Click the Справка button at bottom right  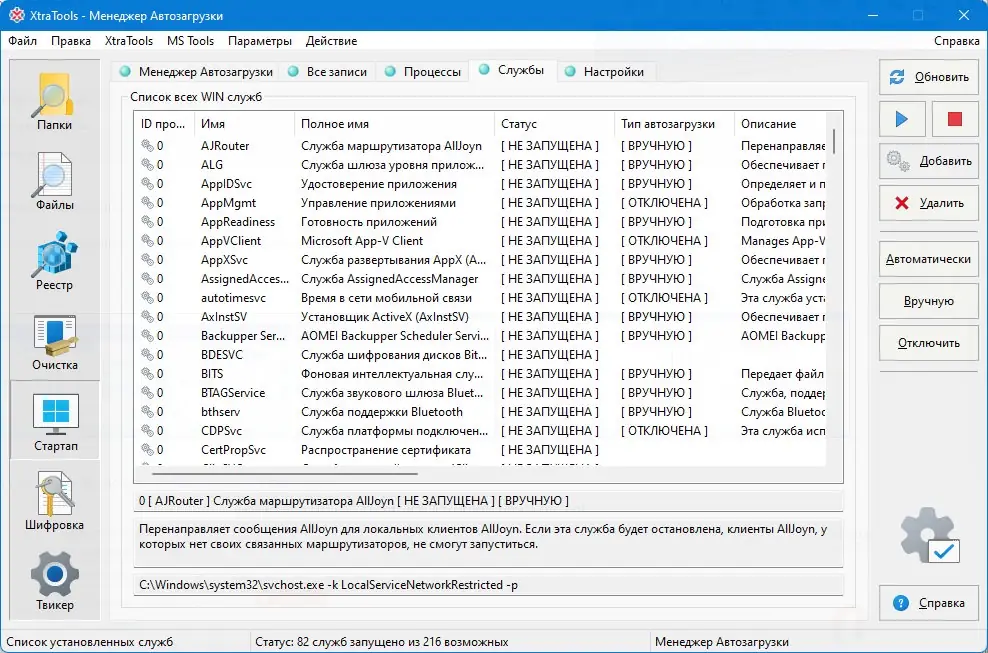coord(929,603)
